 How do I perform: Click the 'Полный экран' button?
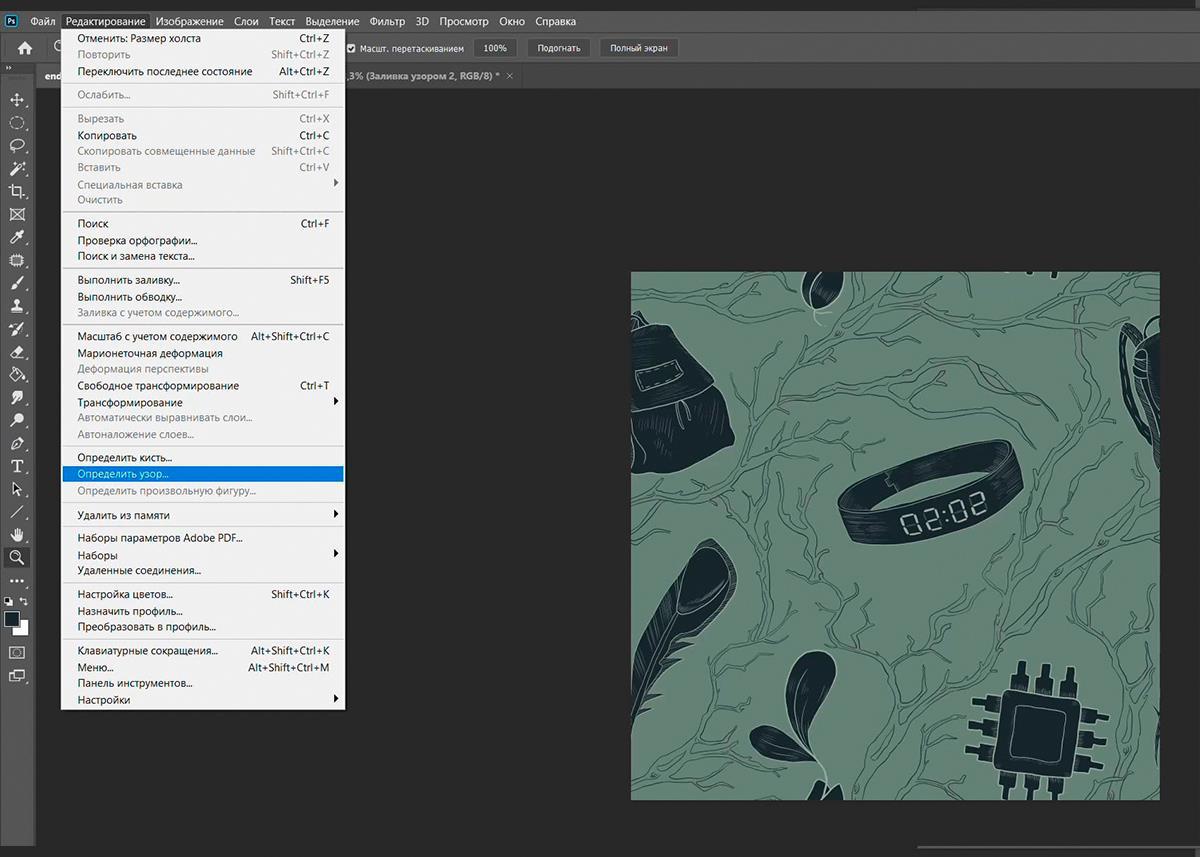pyautogui.click(x=638, y=48)
